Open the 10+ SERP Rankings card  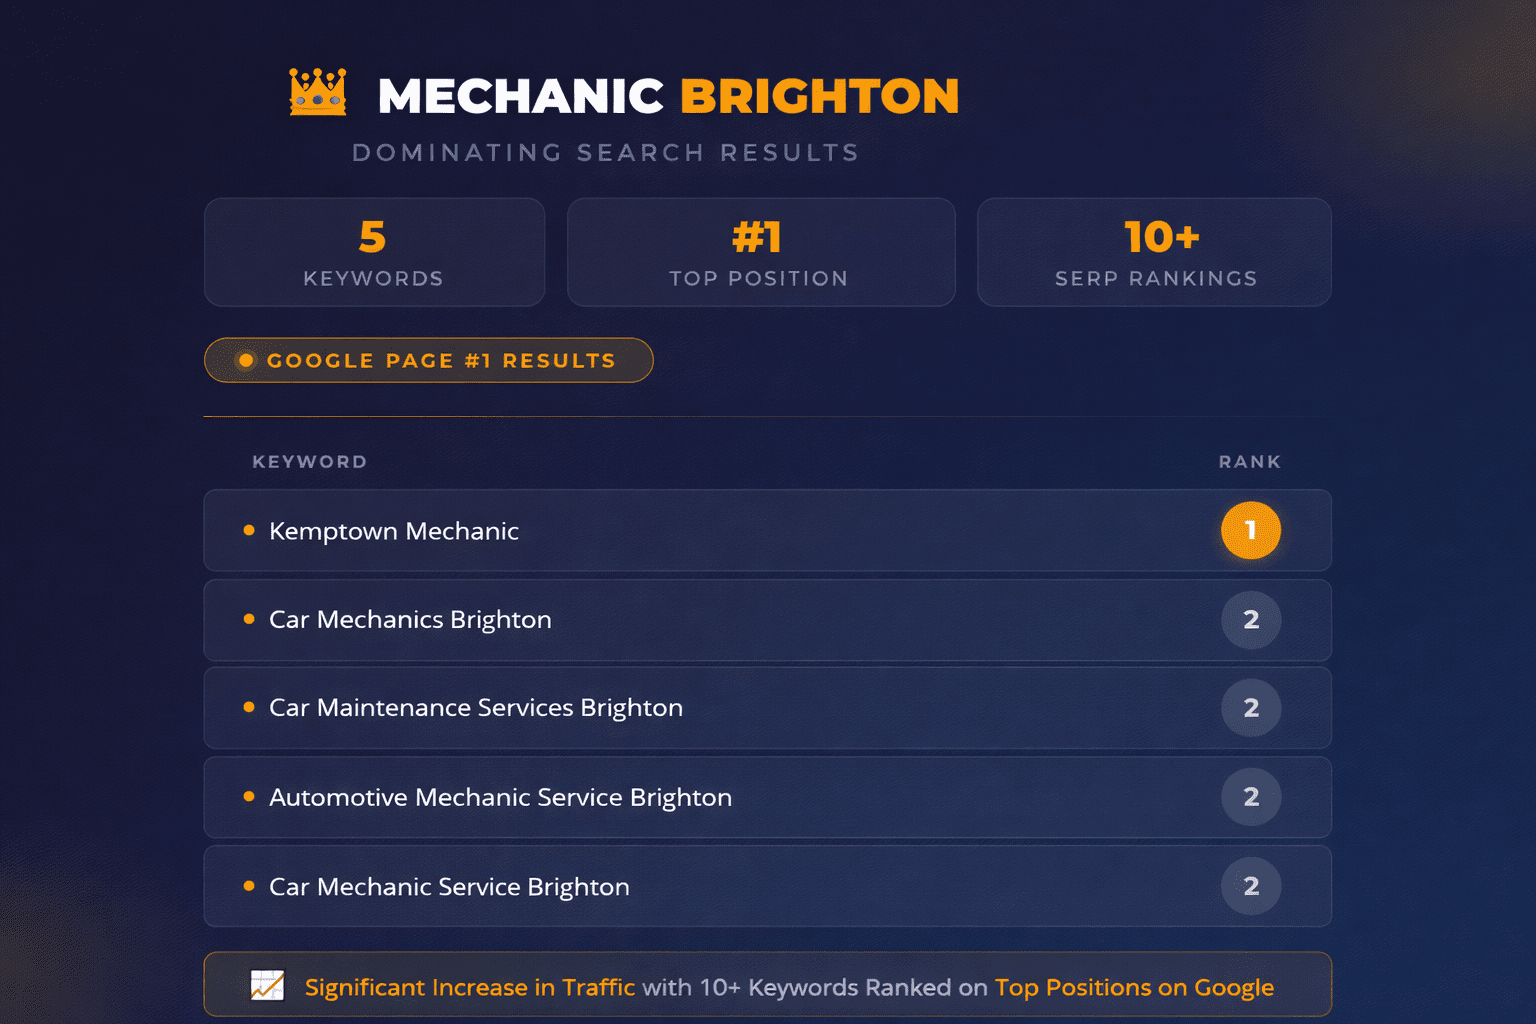1154,252
